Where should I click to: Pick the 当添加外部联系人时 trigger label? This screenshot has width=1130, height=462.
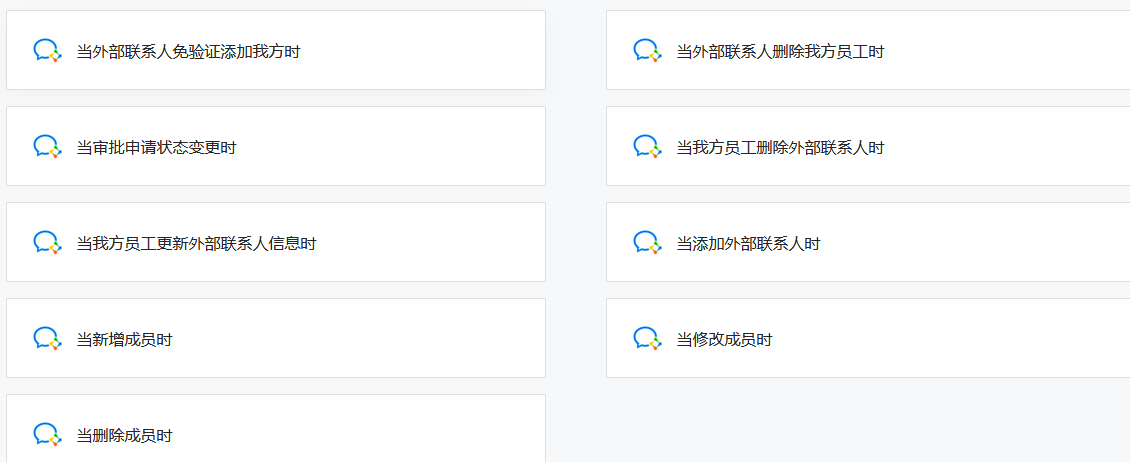[x=748, y=244]
